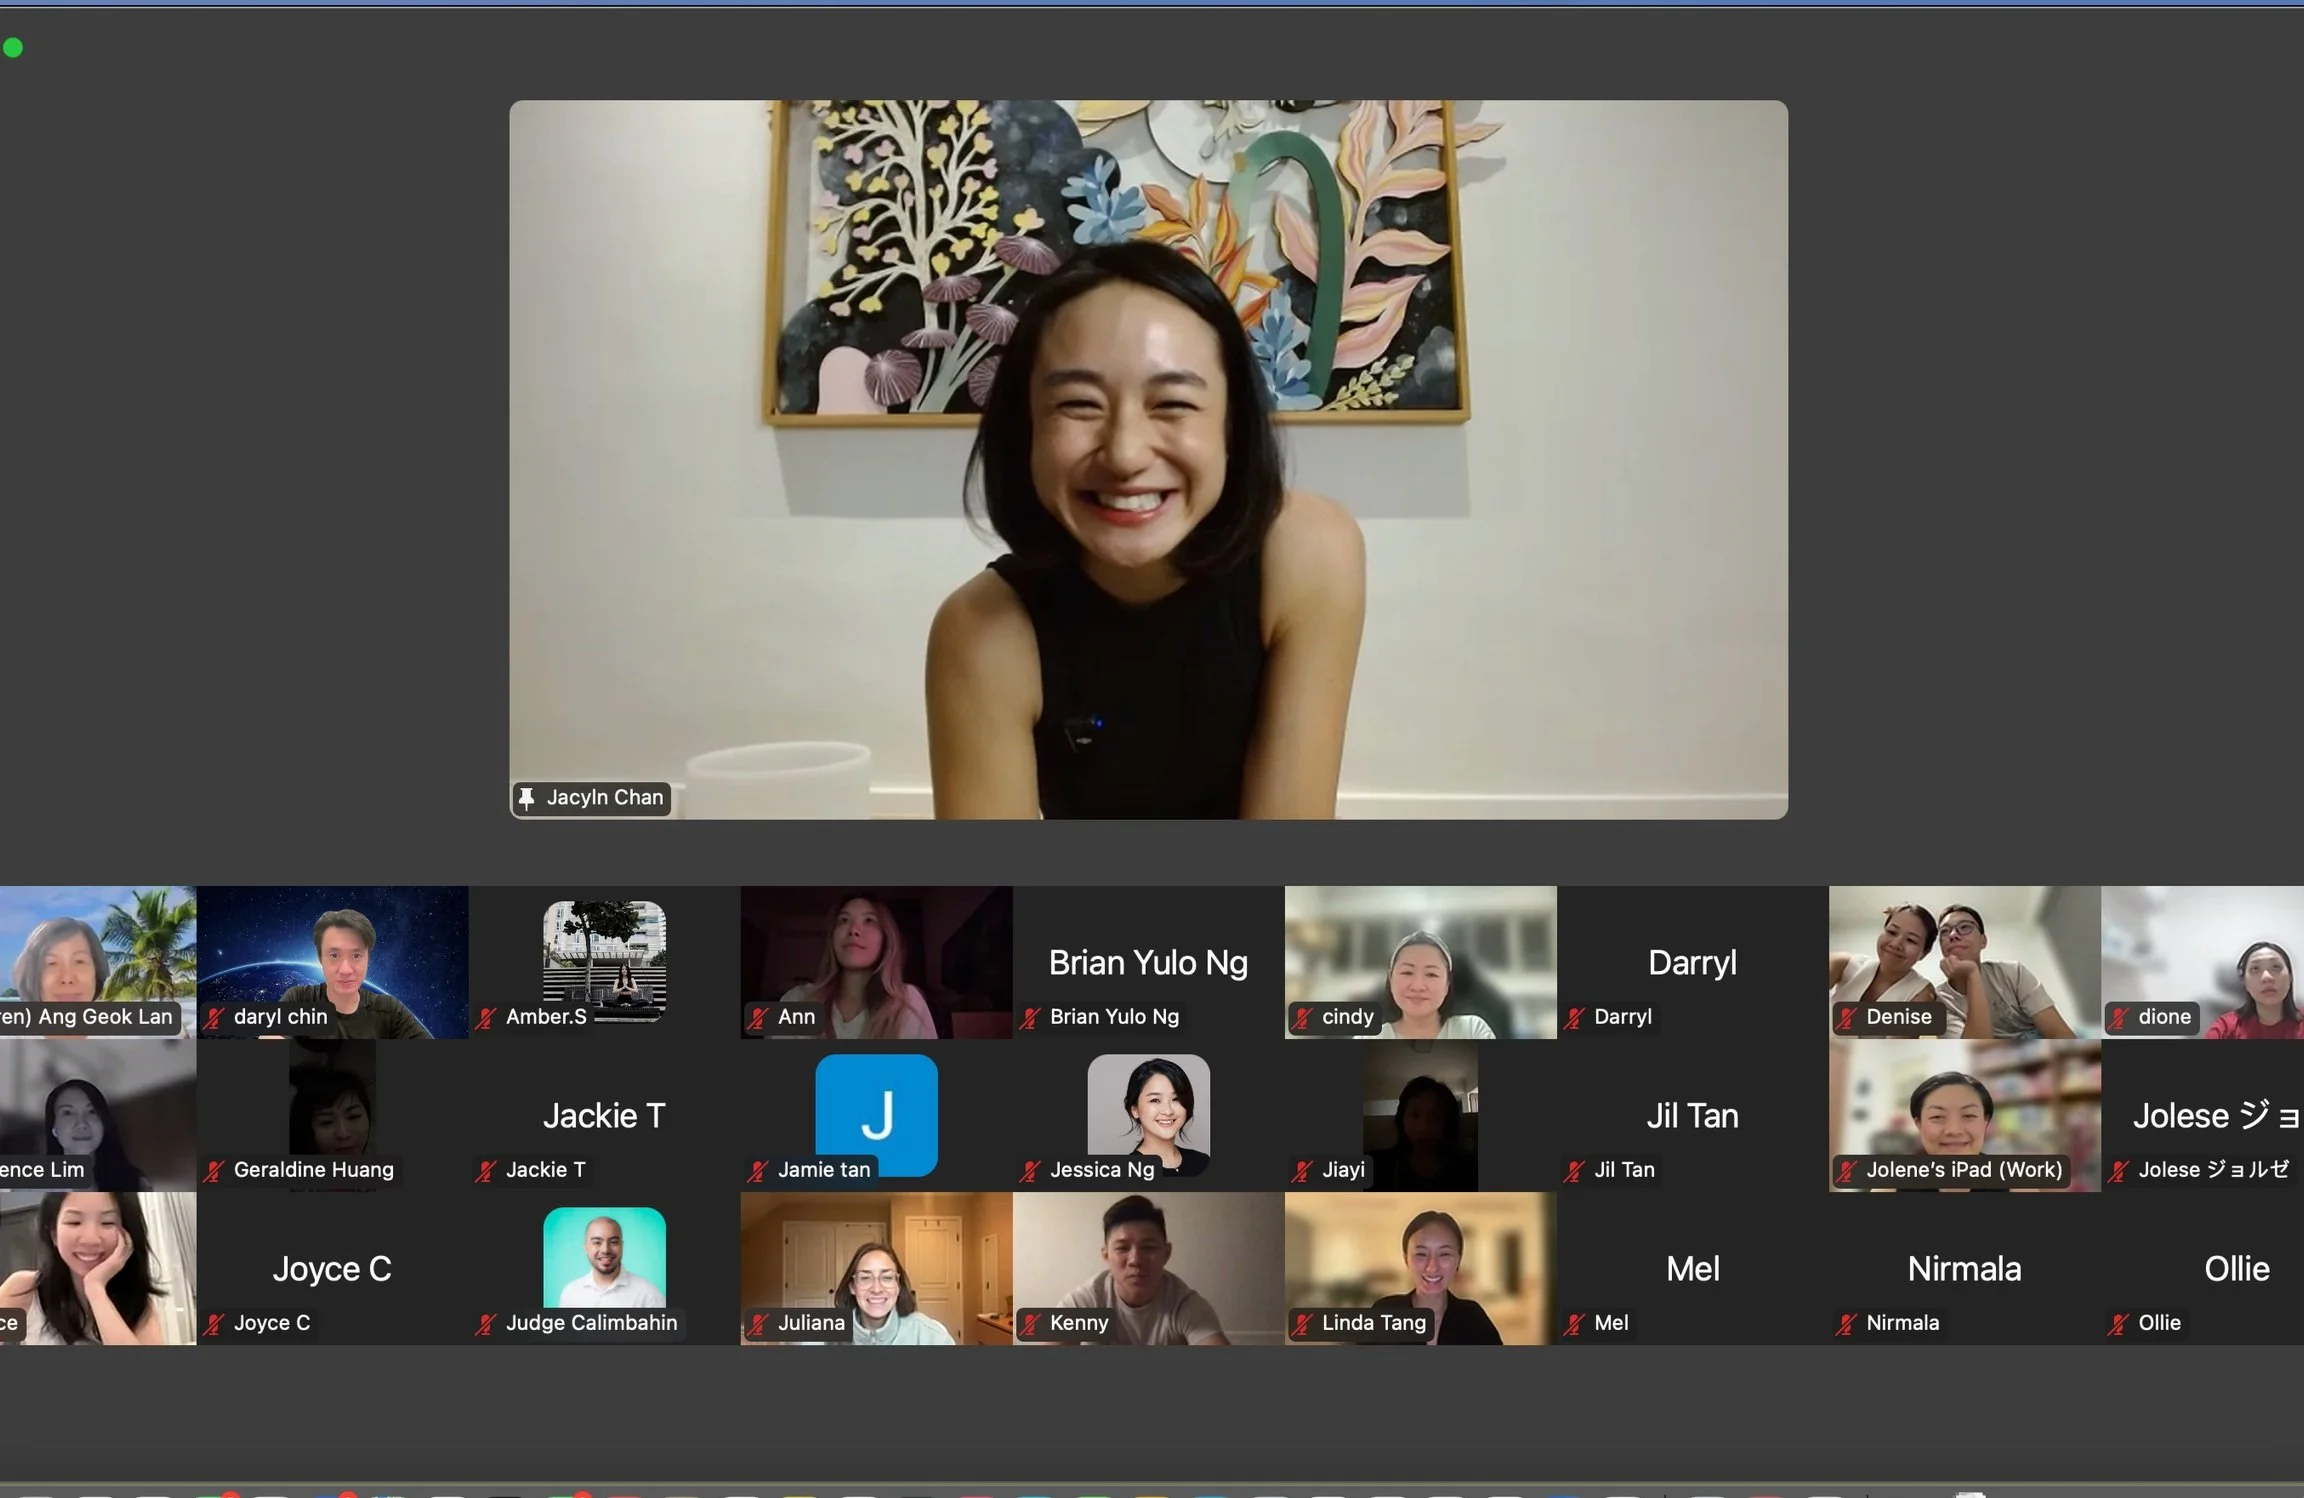Select the Ollie participant tile

[x=2220, y=1268]
